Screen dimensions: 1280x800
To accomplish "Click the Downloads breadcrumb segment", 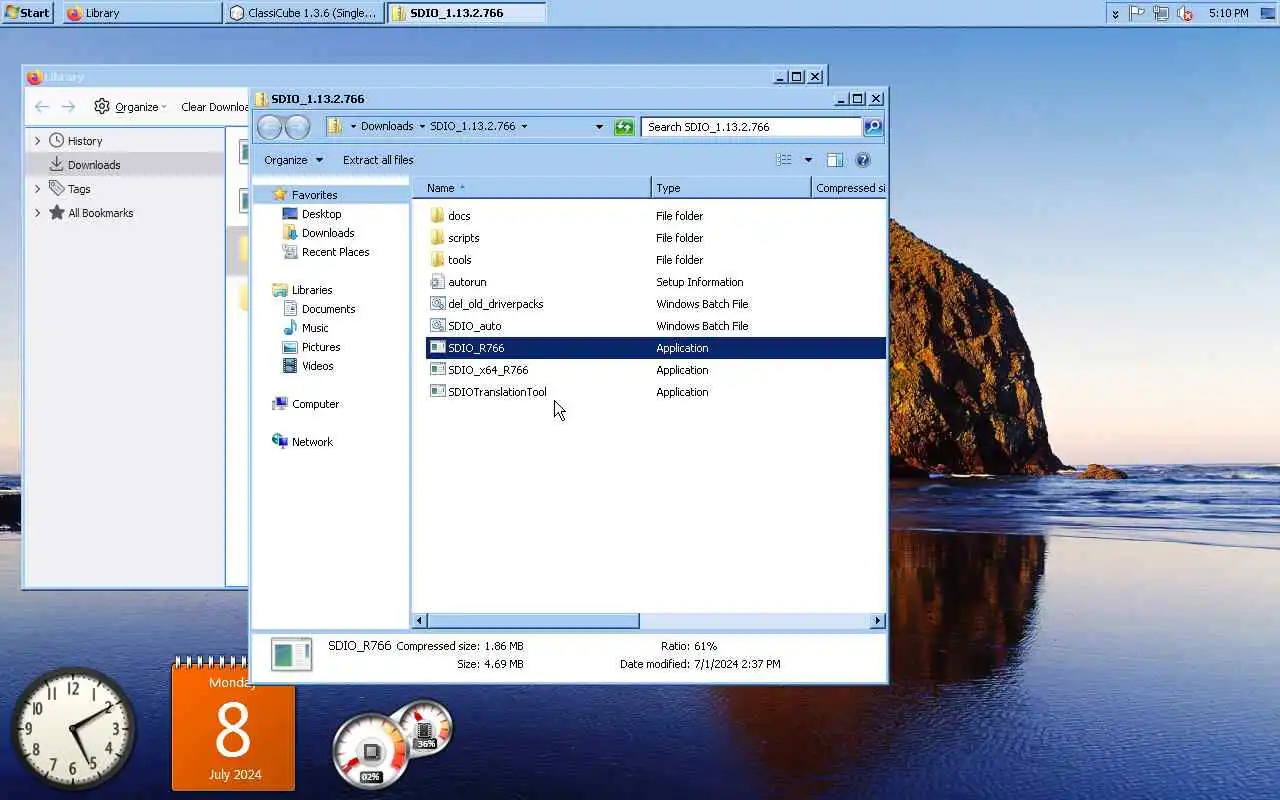I will tap(386, 127).
